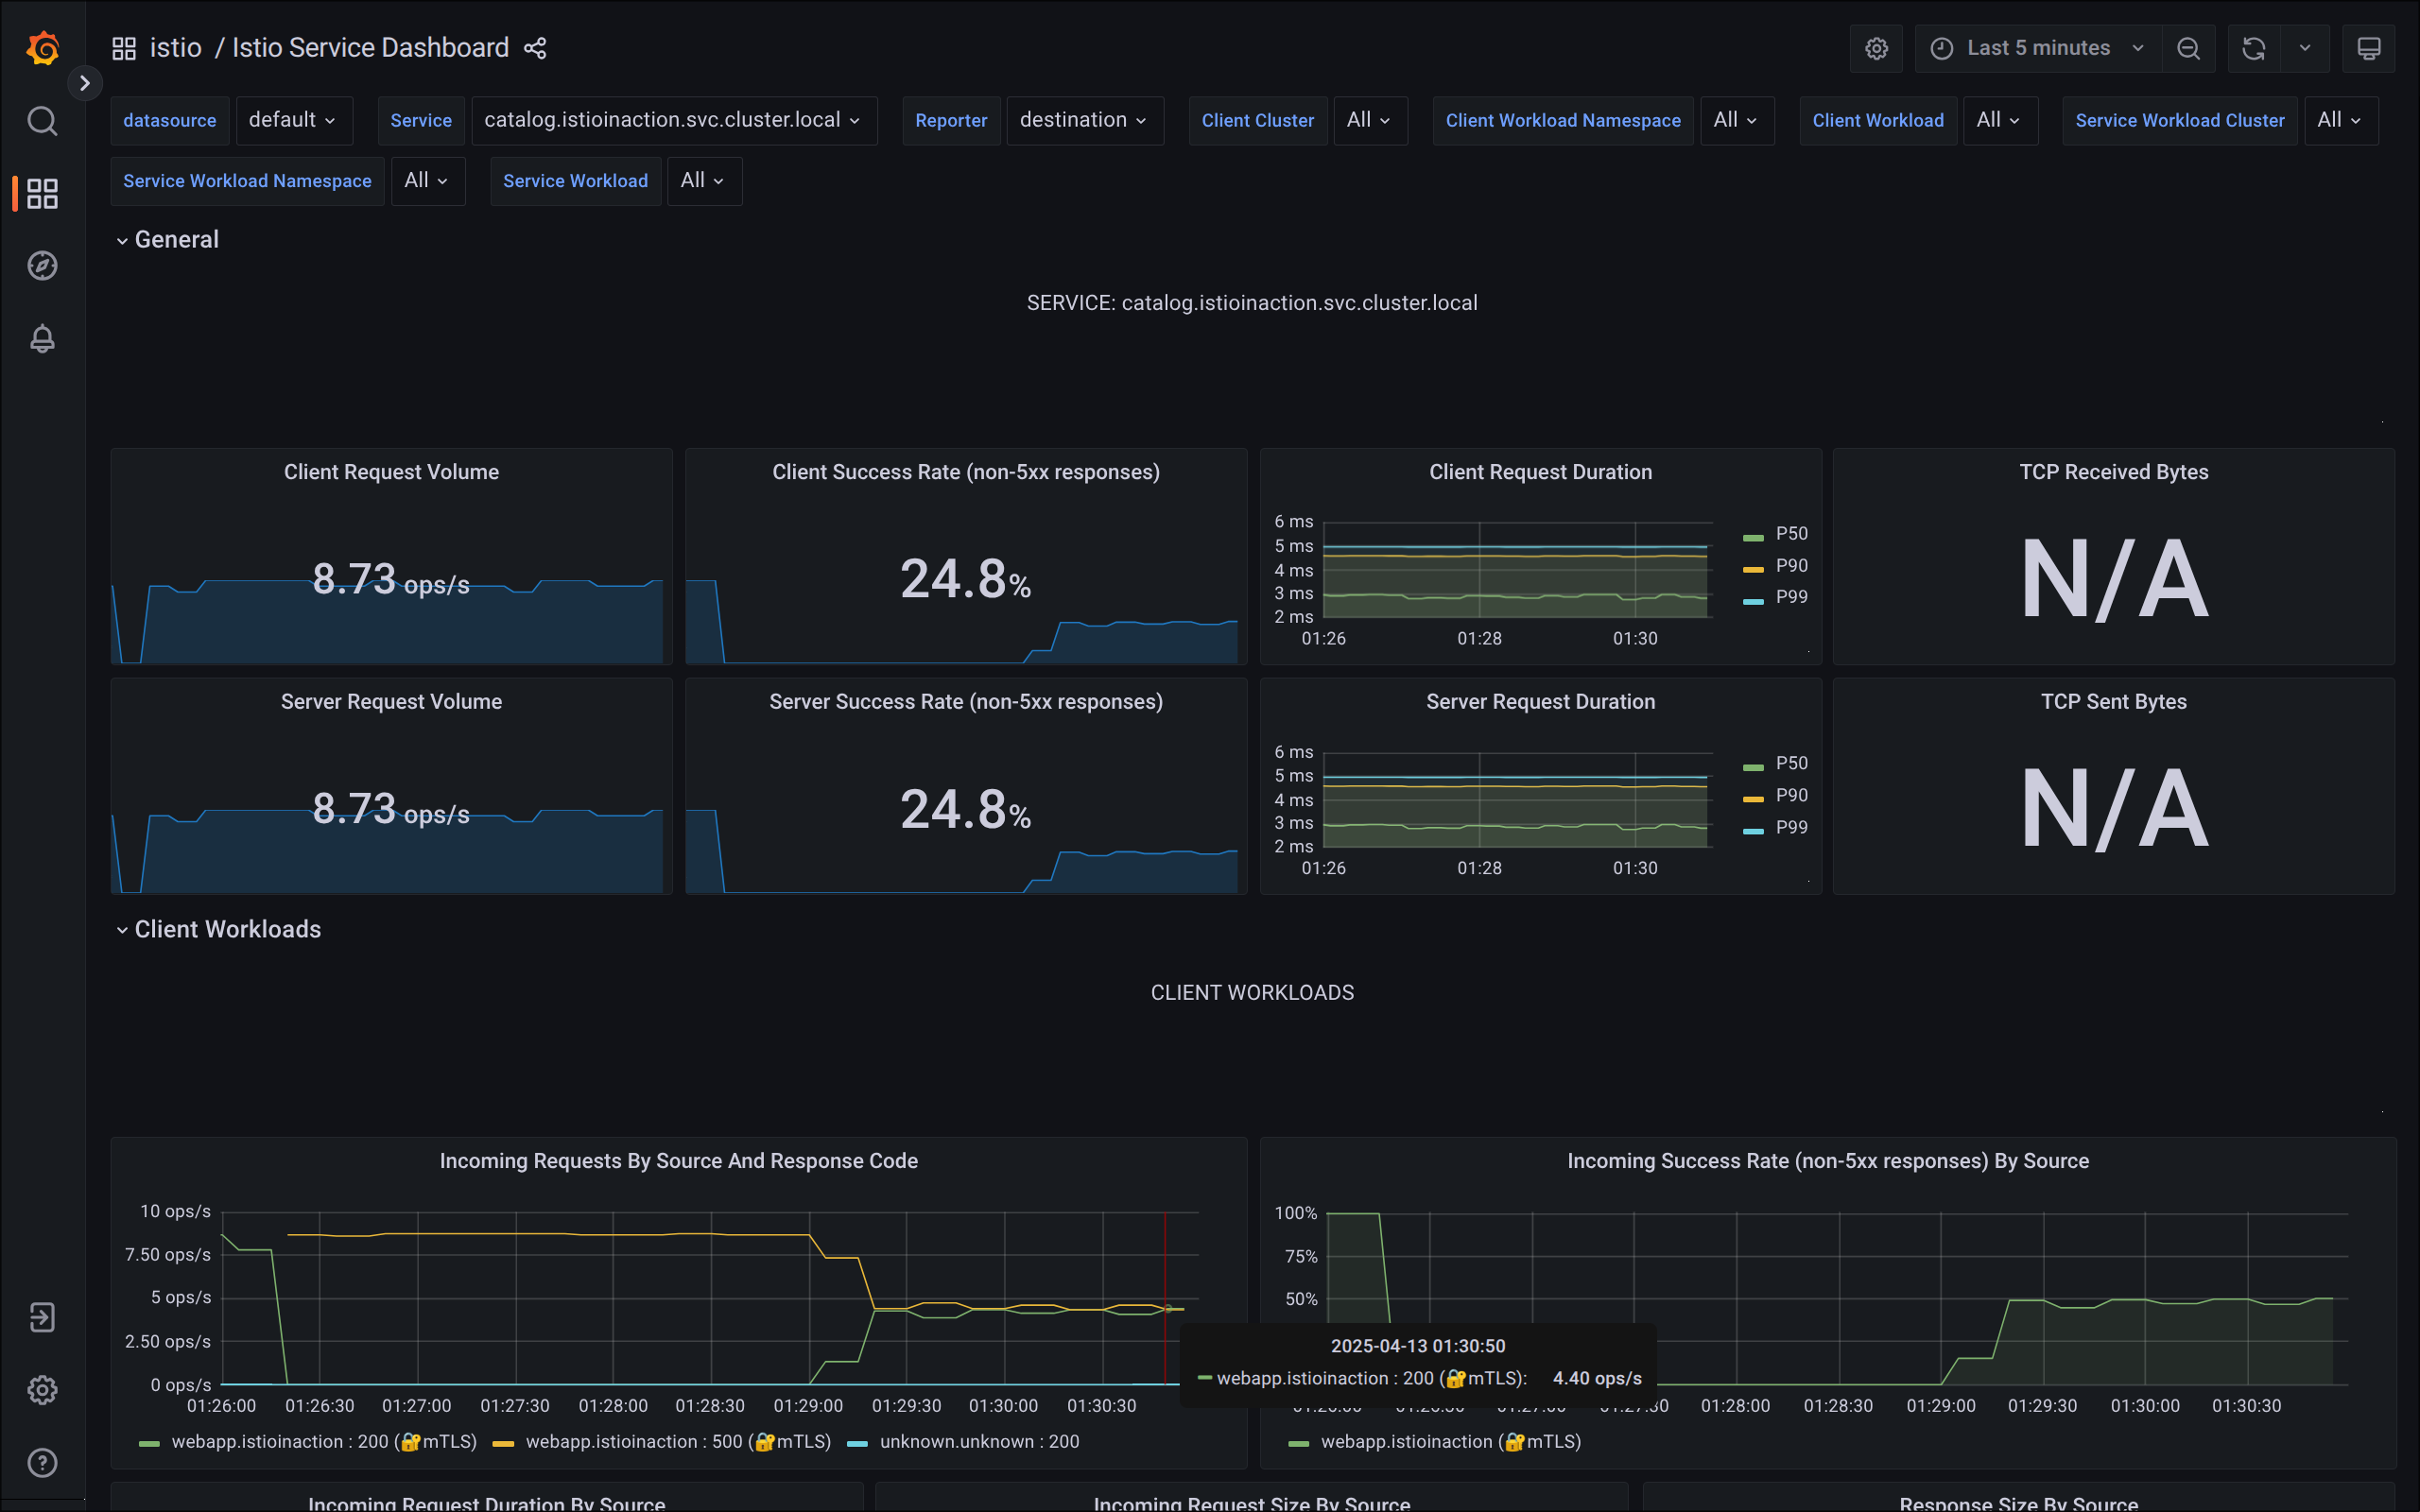Open the Alerting bell icon
Viewport: 2420px width, 1512px height.
(42, 339)
